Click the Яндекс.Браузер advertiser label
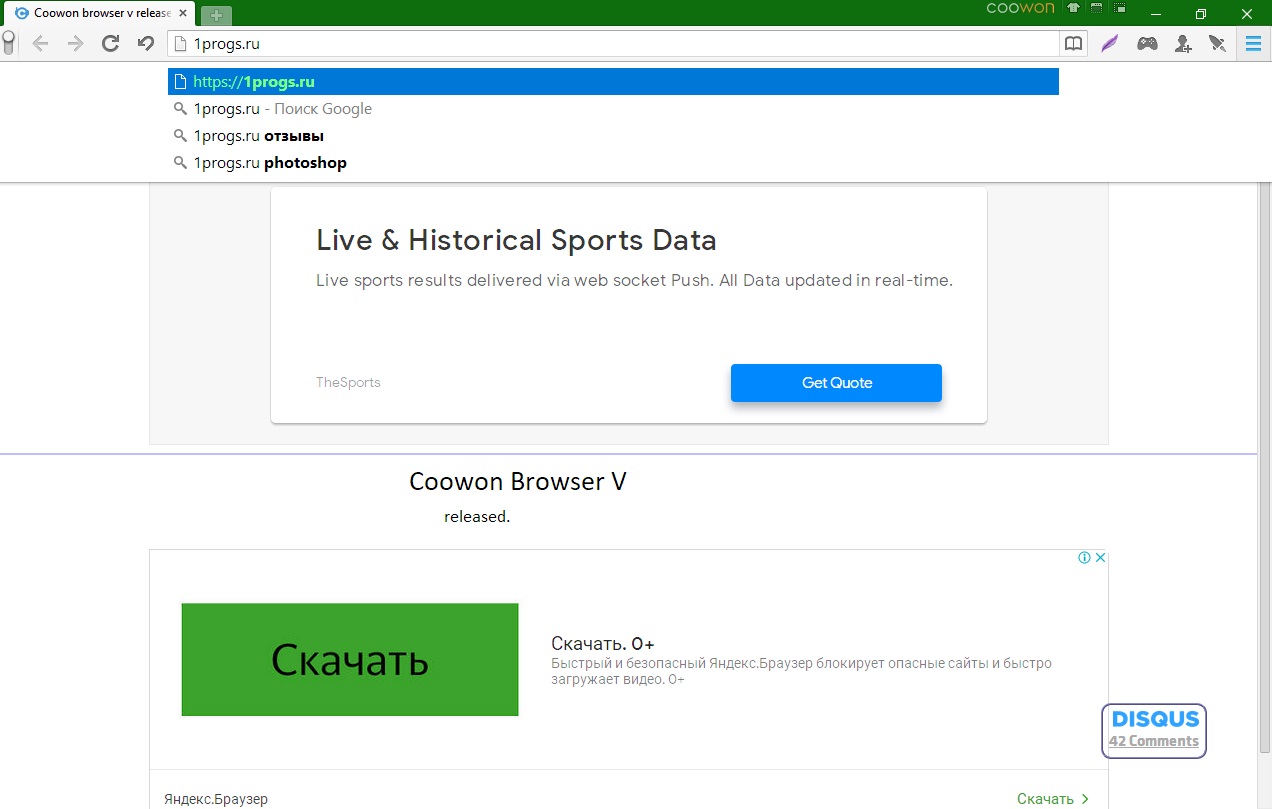This screenshot has height=809, width=1272. [x=216, y=799]
